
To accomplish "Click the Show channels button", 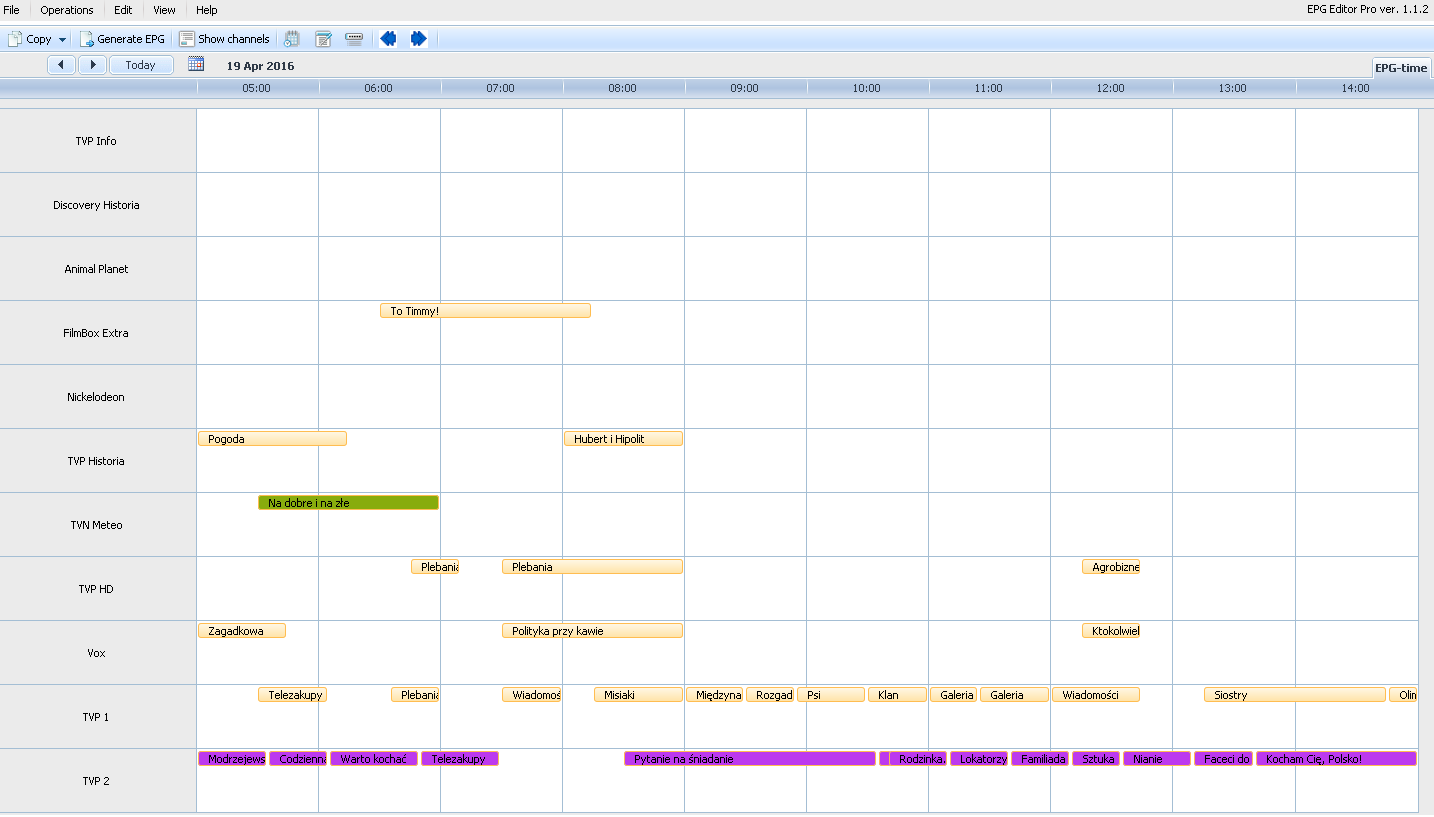I will 225,39.
